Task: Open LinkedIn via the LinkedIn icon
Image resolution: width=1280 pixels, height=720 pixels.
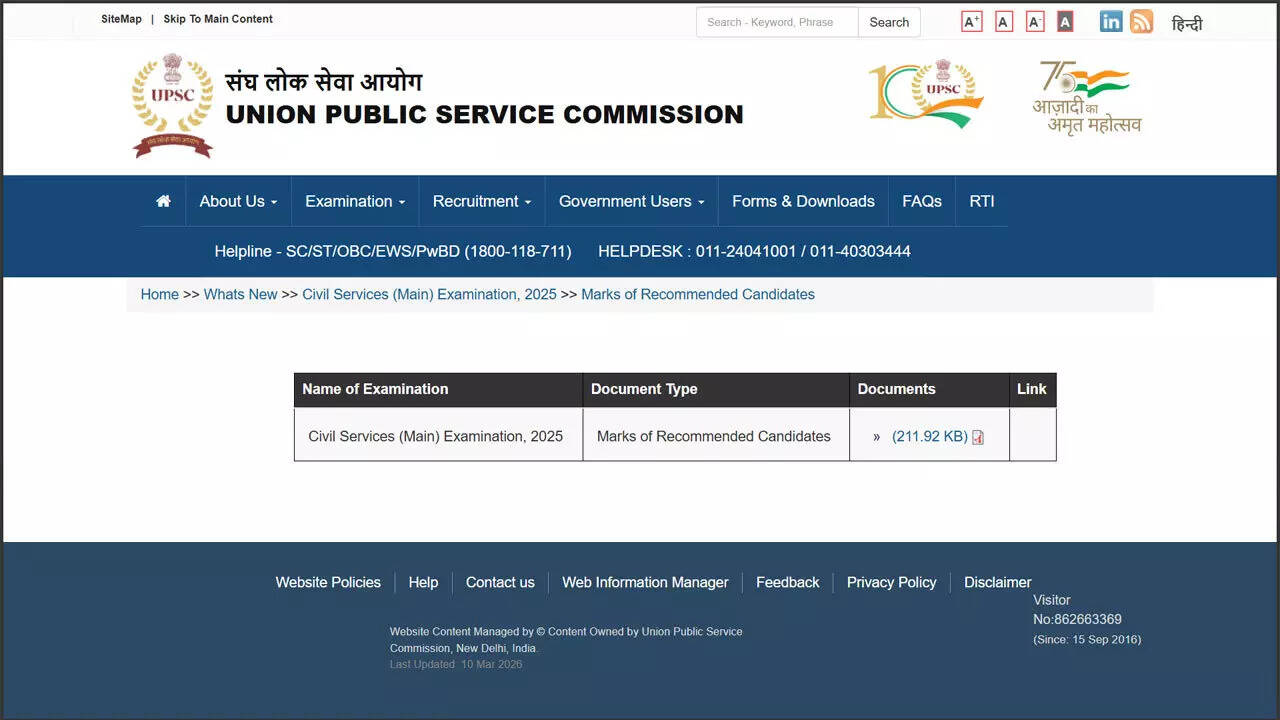Action: (x=1110, y=21)
